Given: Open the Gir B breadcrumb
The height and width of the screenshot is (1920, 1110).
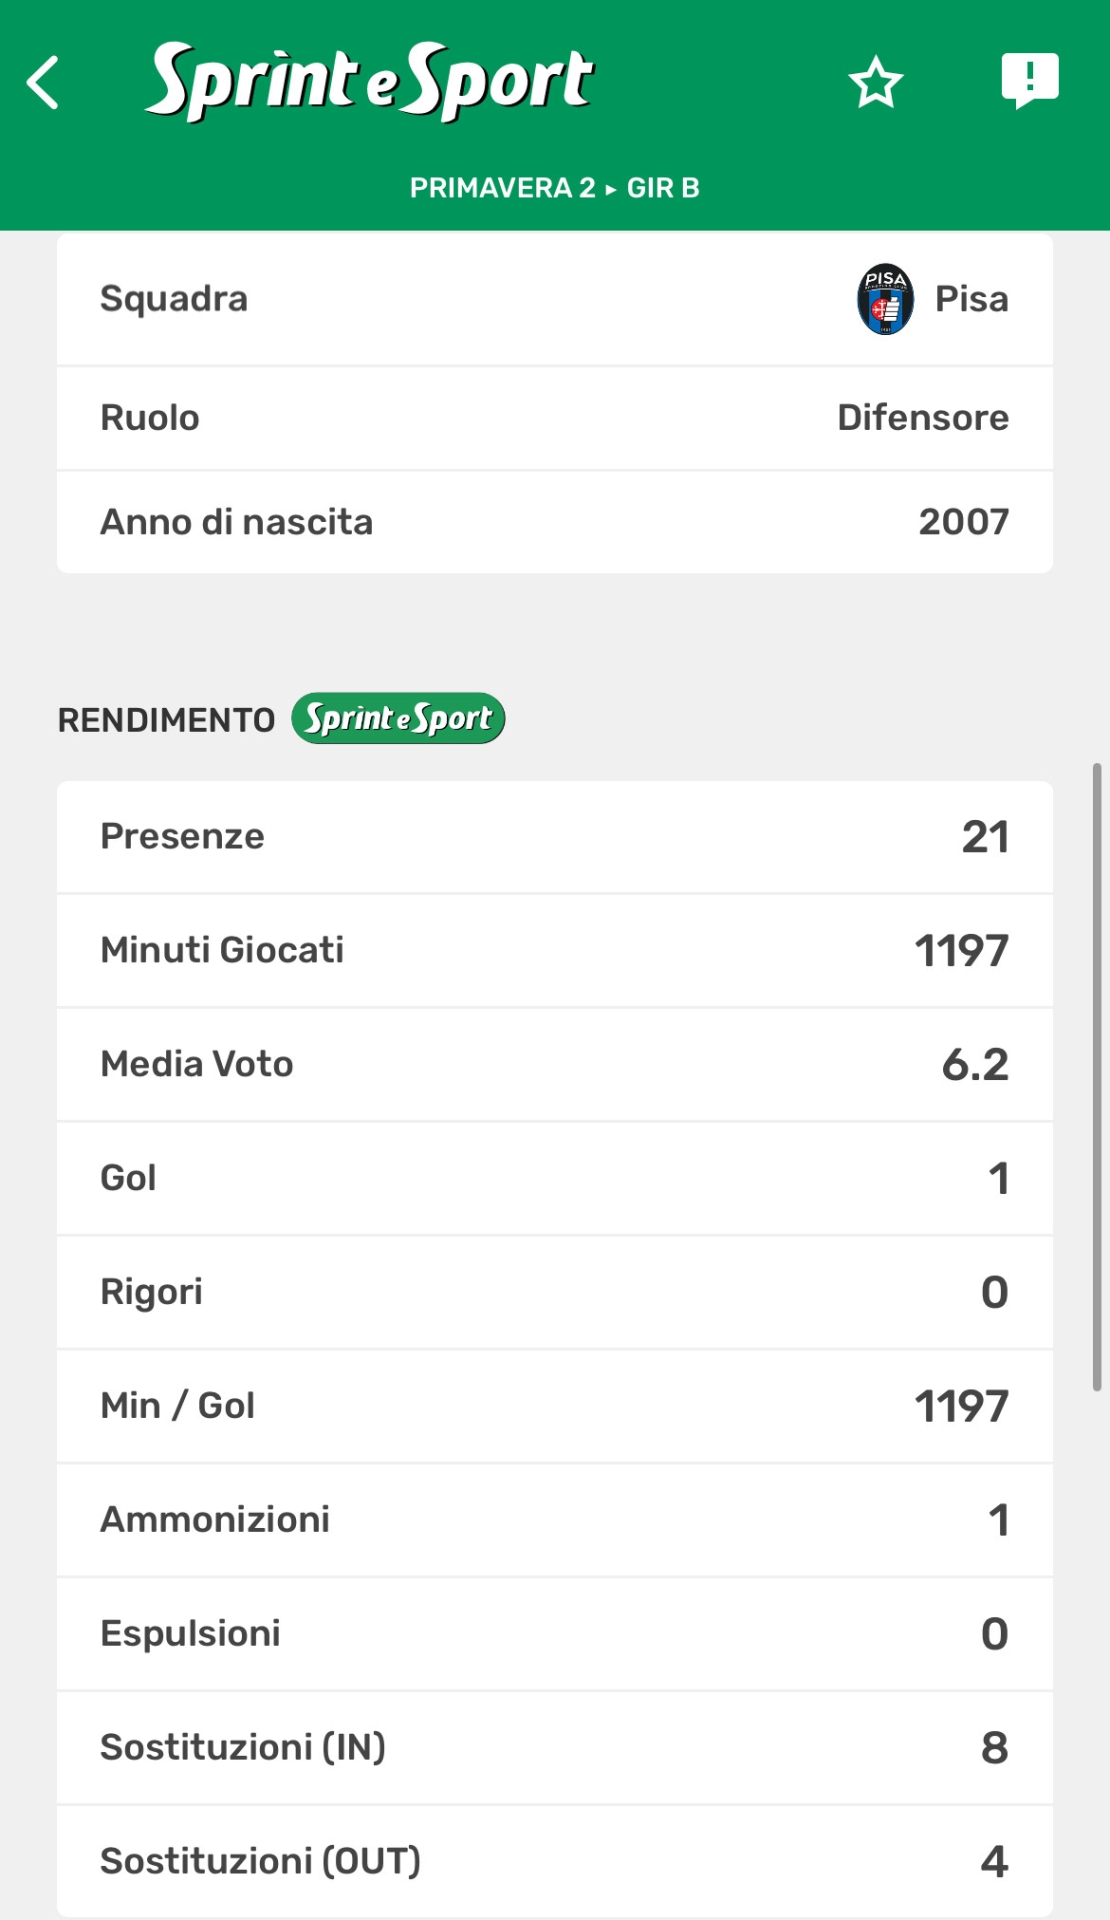Looking at the screenshot, I should coord(663,188).
